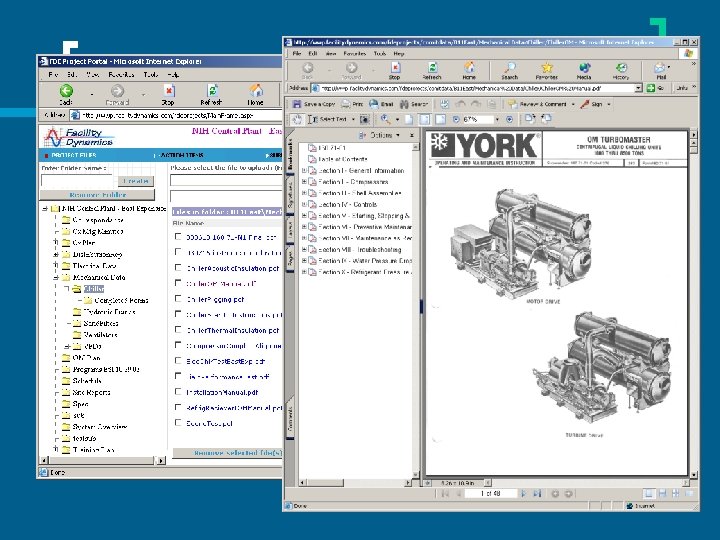Image resolution: width=720 pixels, height=540 pixels.
Task: Click Refresh in FDE Project Portal window
Action: click(211, 95)
